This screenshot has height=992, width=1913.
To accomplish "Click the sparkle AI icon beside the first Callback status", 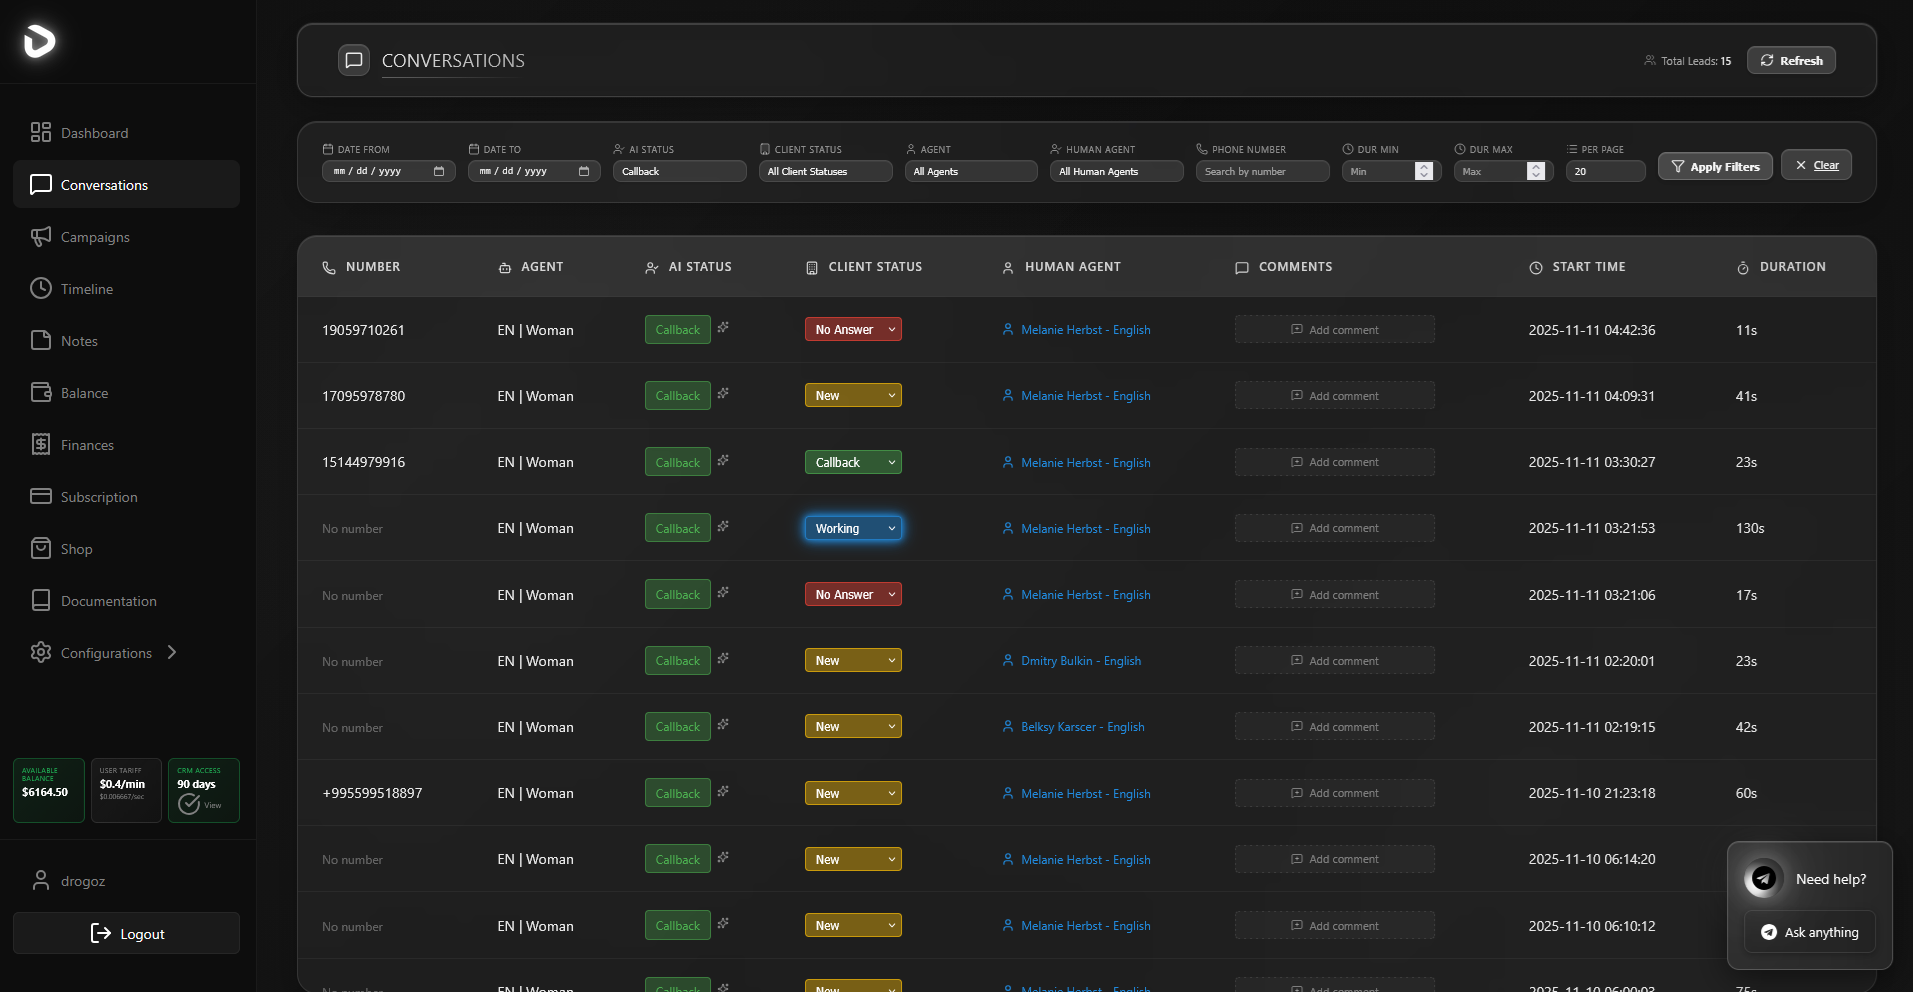I will pyautogui.click(x=723, y=326).
